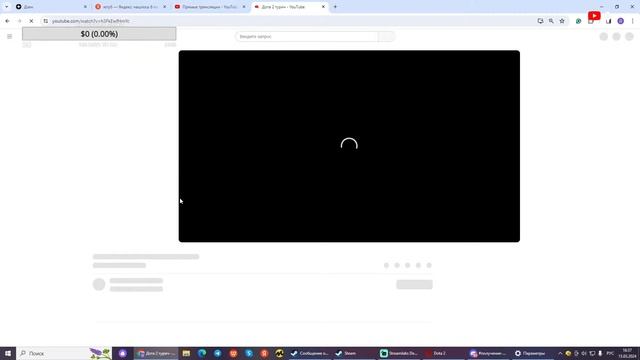Open the YouTube hamburger guide menu
Image resolution: width=640 pixels, height=360 pixels.
[9, 36]
